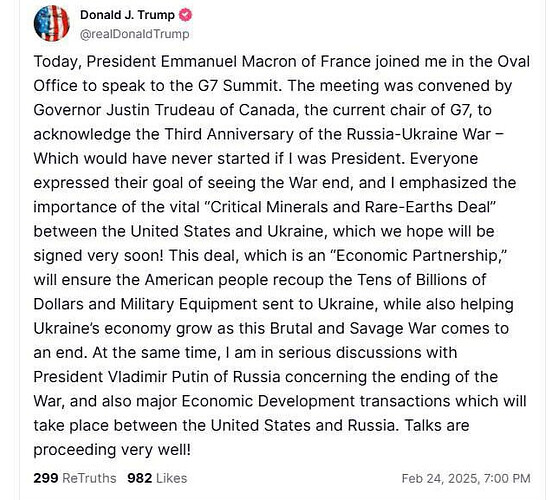Screen dimensions: 559x500
Task: View the 299 ReTruths list
Action: [75, 478]
